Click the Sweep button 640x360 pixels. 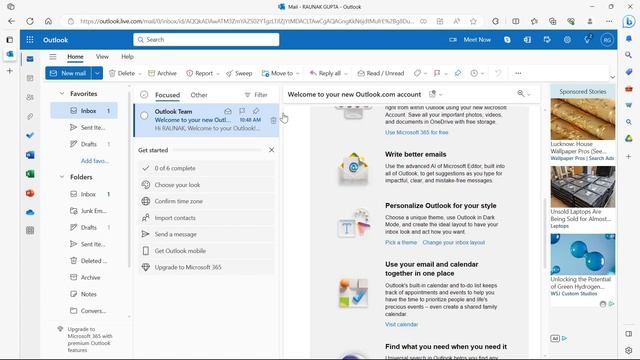coord(239,73)
